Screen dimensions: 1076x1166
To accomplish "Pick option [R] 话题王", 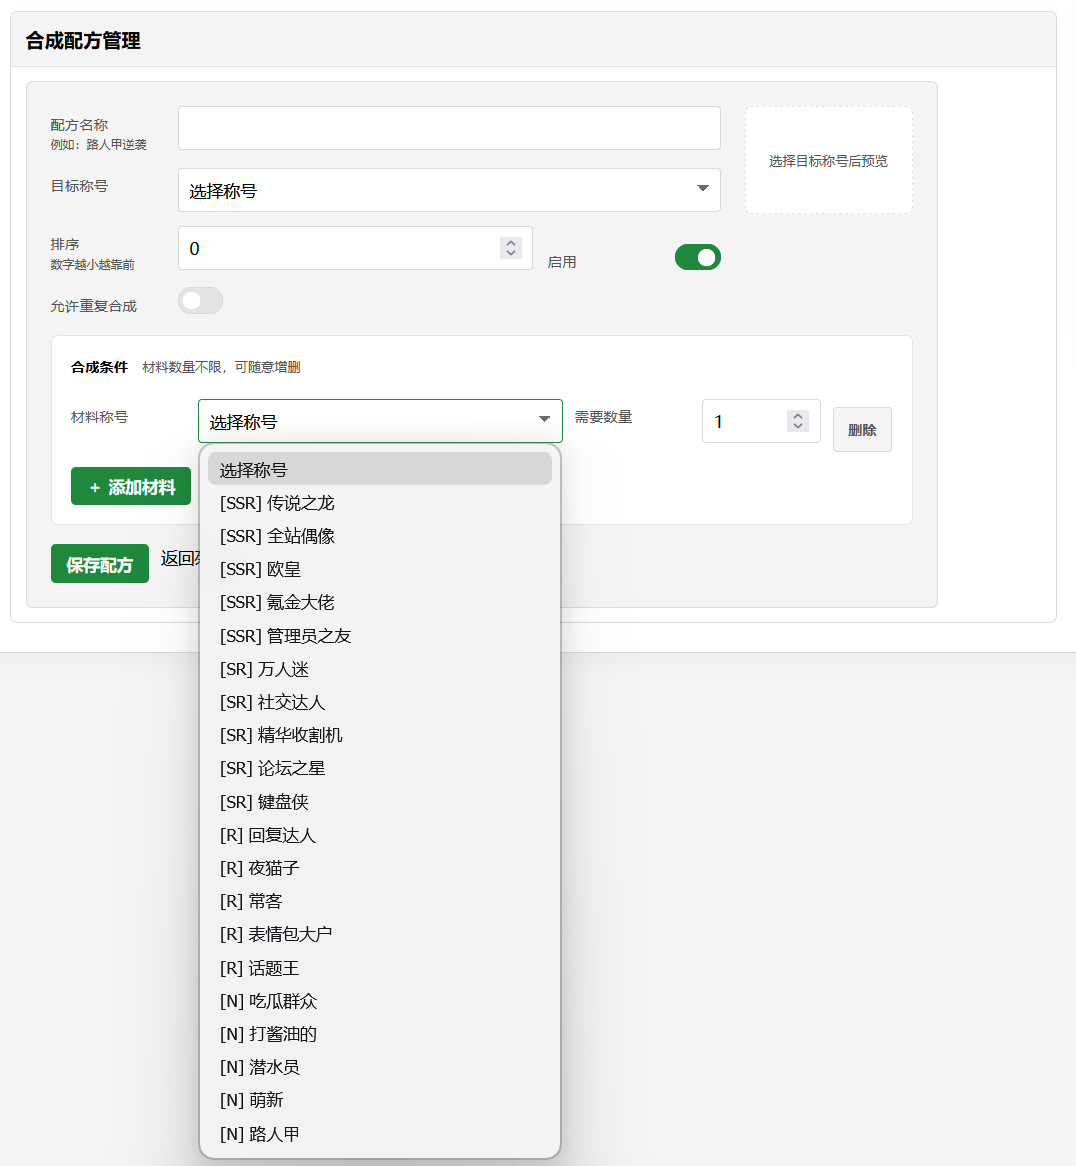I will pos(380,968).
